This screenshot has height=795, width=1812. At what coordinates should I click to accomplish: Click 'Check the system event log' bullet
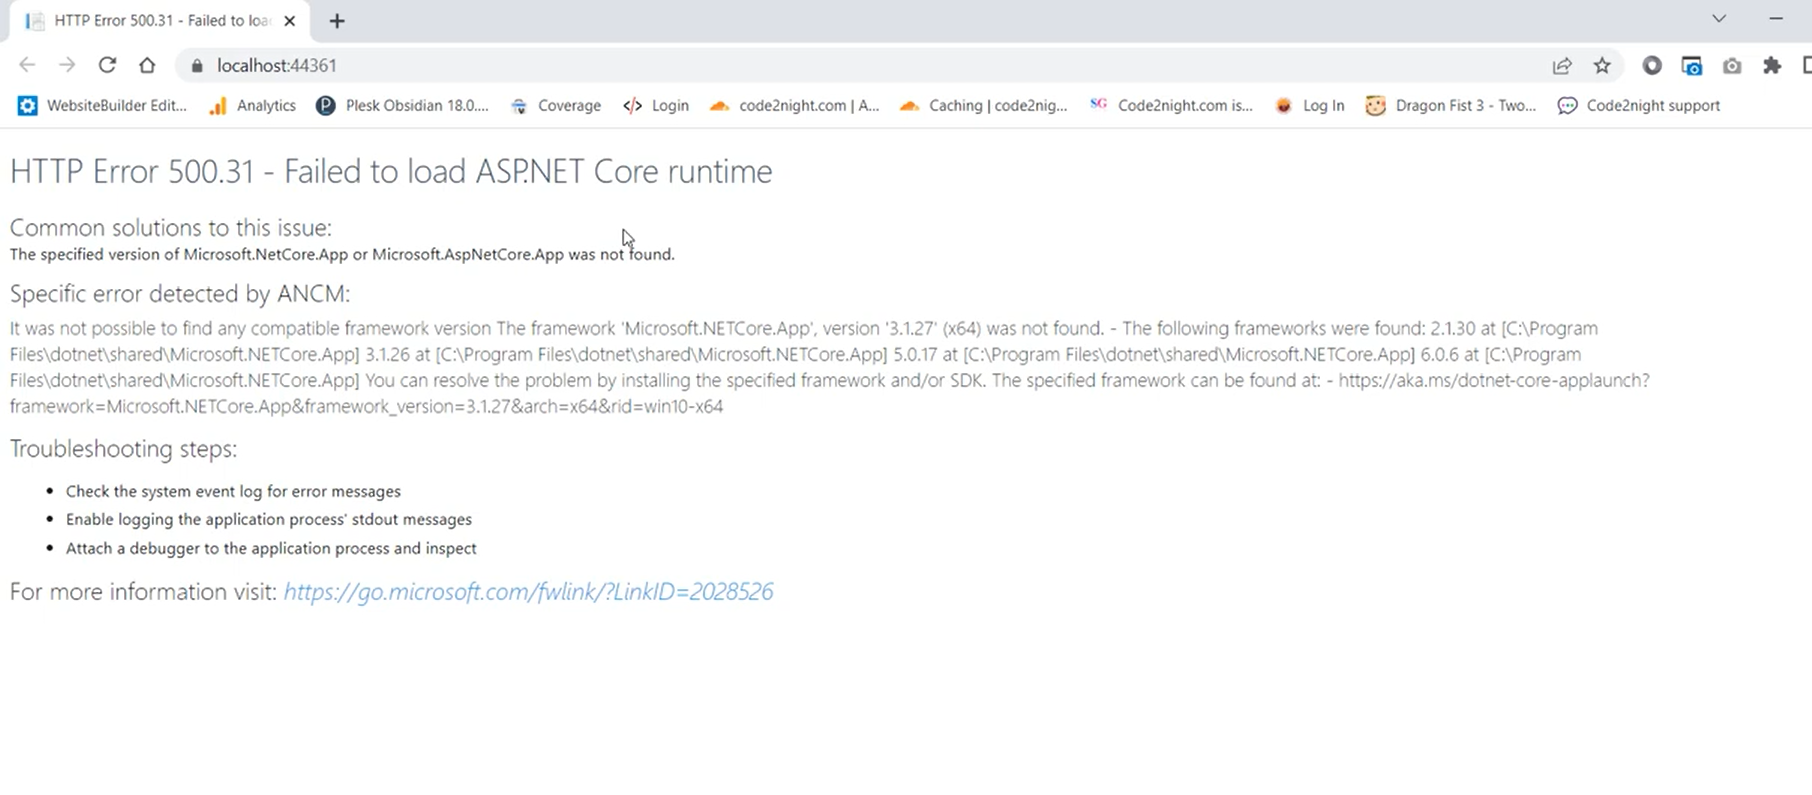[x=233, y=492]
